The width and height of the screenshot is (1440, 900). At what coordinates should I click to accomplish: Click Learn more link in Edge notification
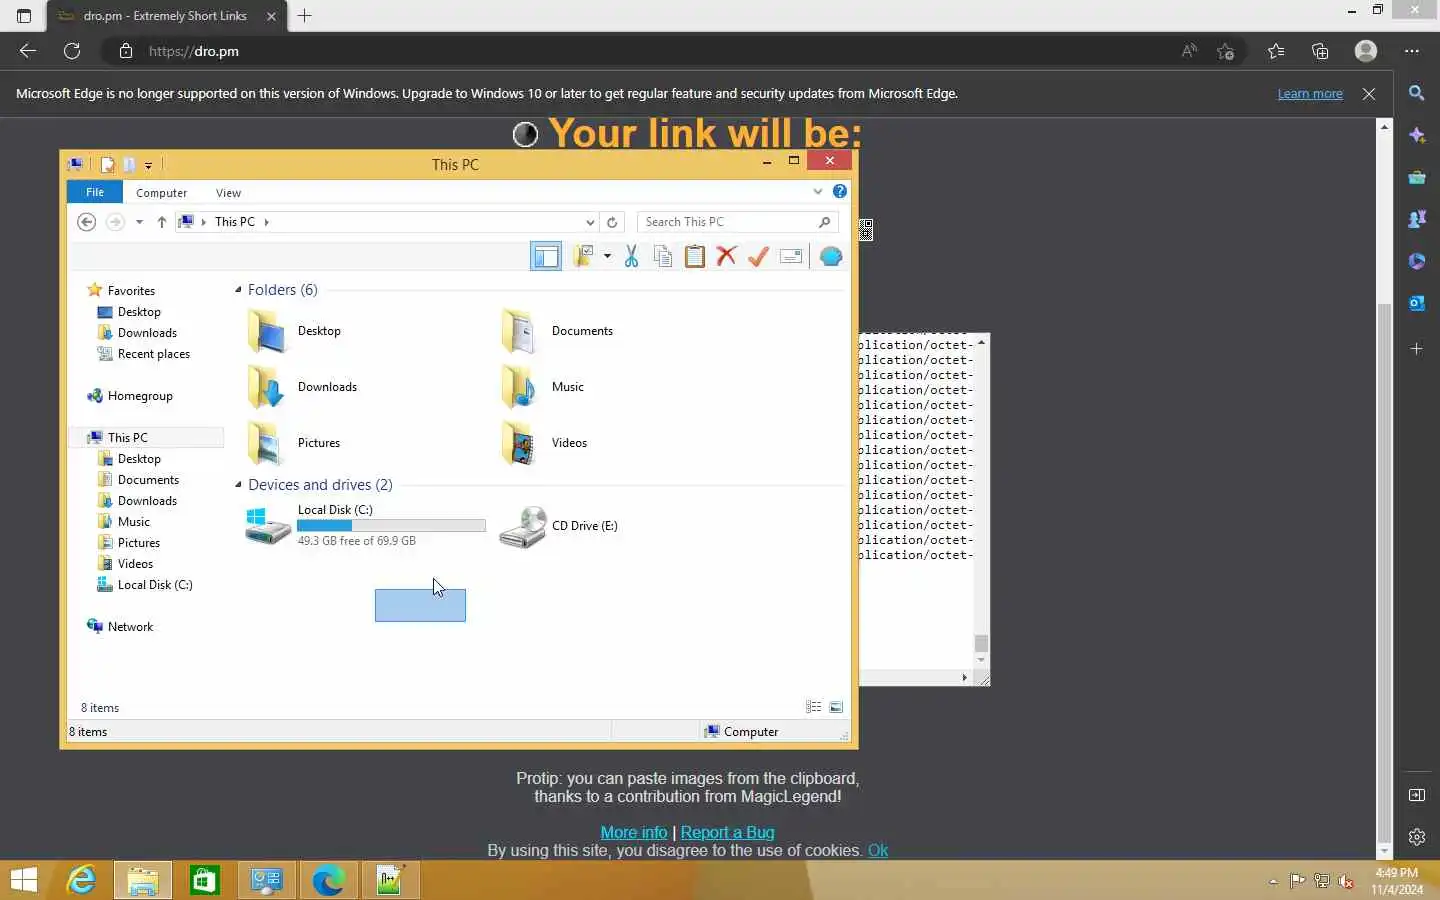click(1310, 94)
